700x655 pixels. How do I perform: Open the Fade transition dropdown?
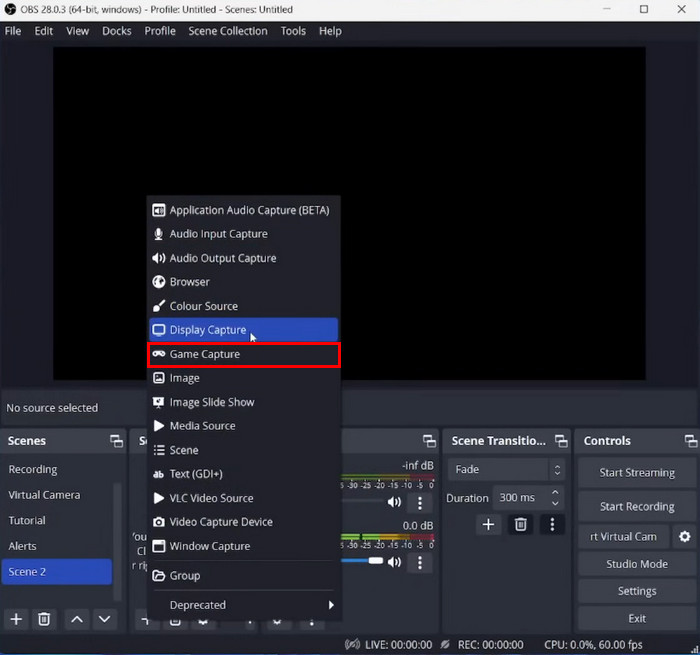[506, 470]
